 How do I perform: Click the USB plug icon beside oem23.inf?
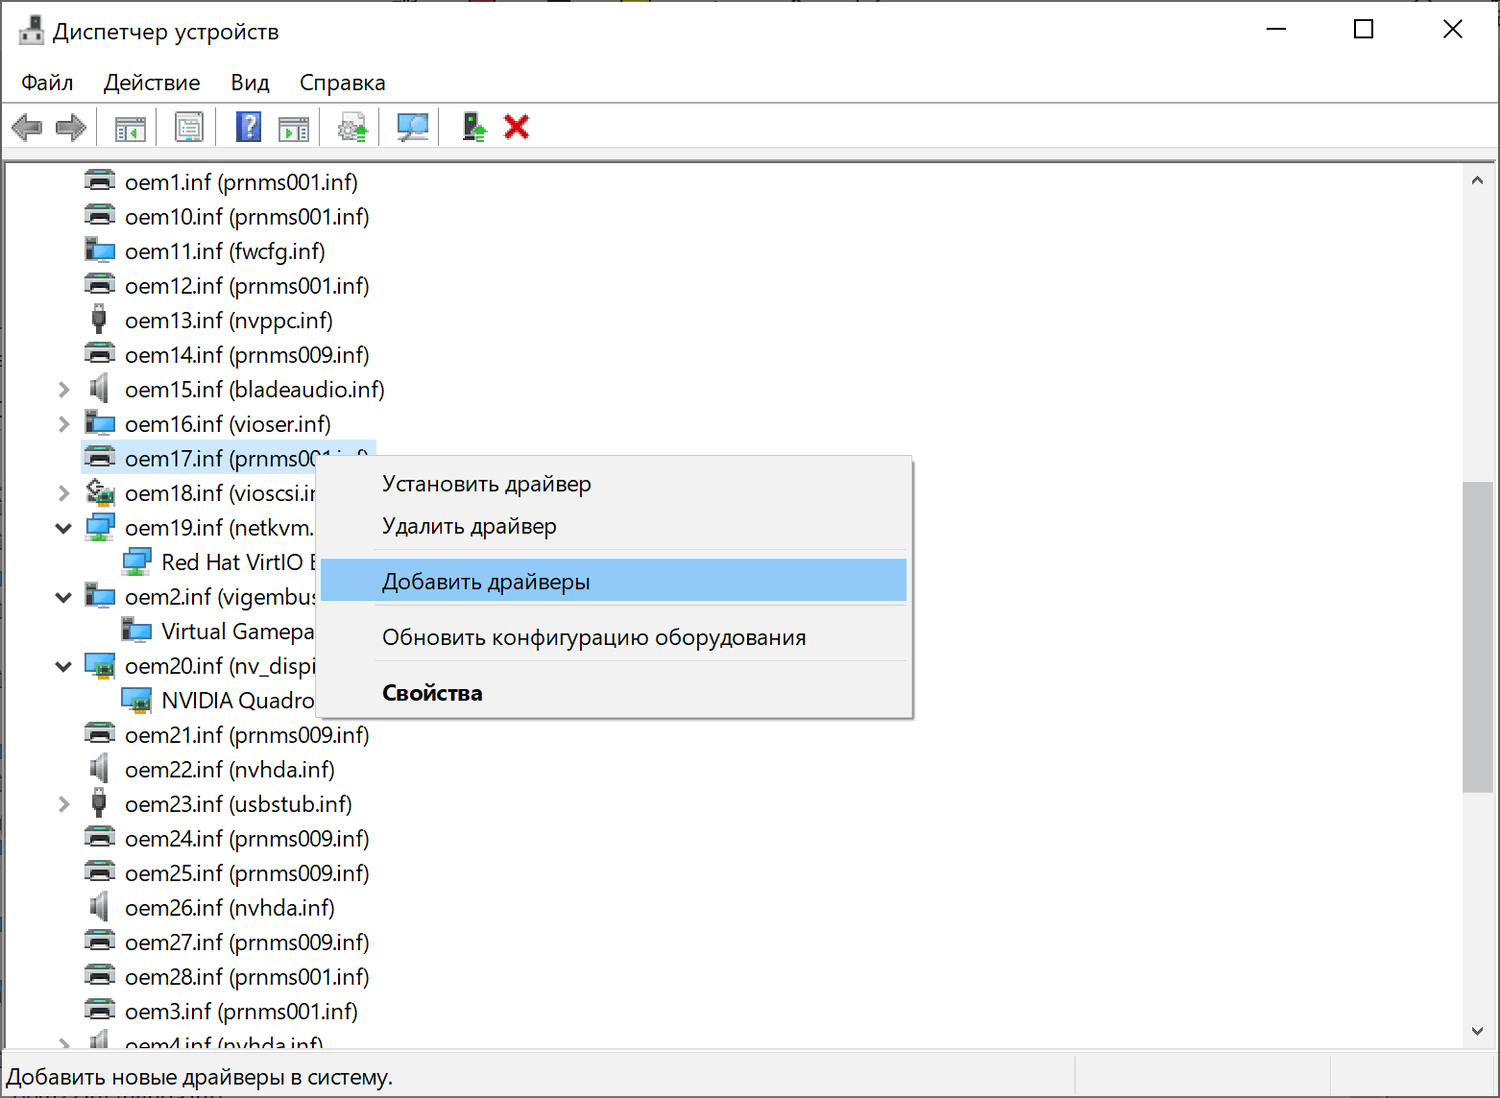[99, 803]
